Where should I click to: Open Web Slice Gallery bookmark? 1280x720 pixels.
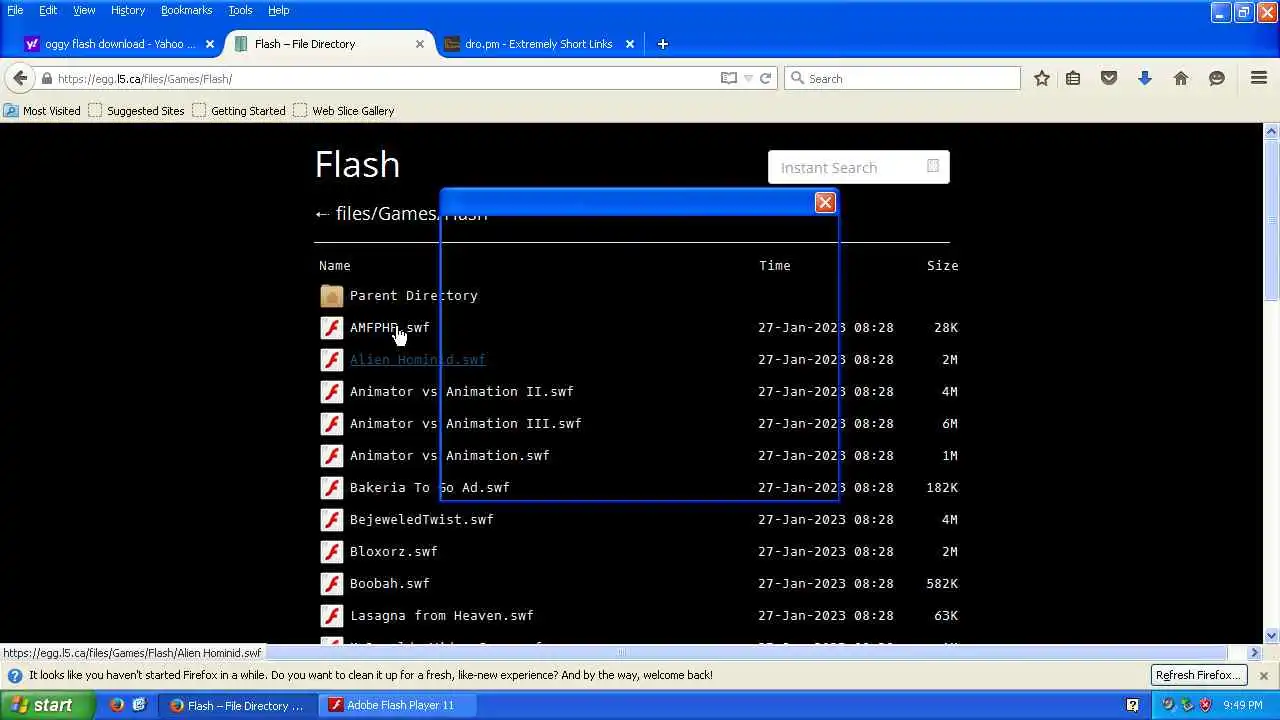click(x=344, y=111)
